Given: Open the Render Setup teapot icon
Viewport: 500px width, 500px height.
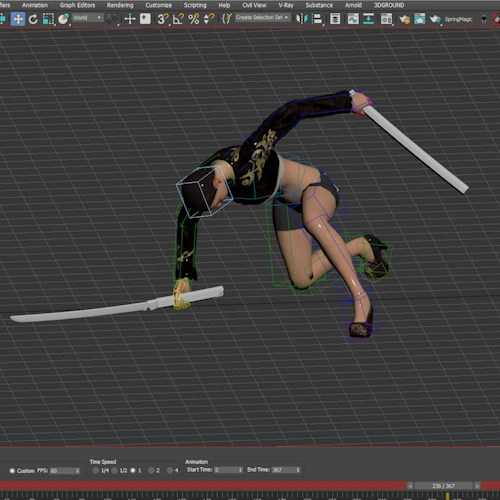Looking at the screenshot, I should (x=404, y=19).
